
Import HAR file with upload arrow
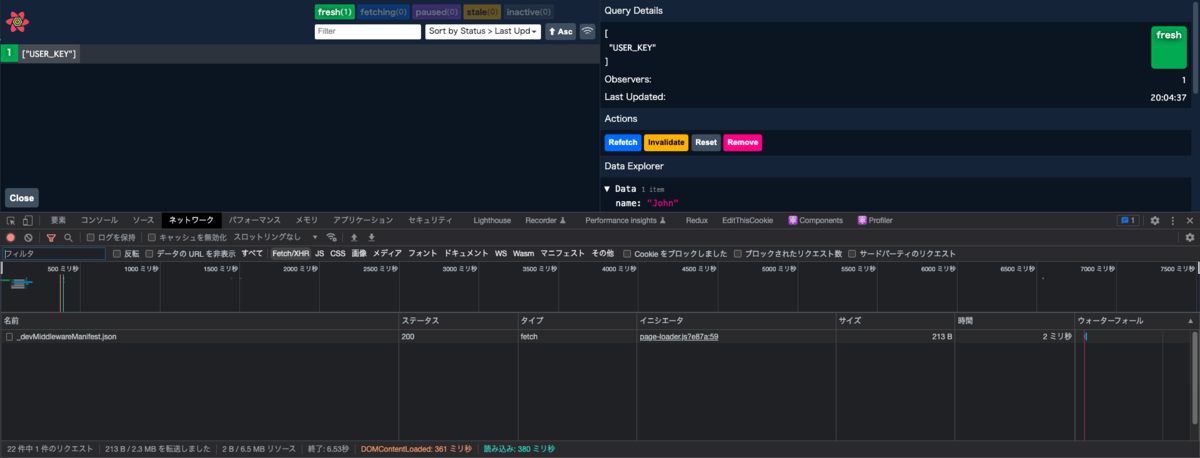(353, 238)
